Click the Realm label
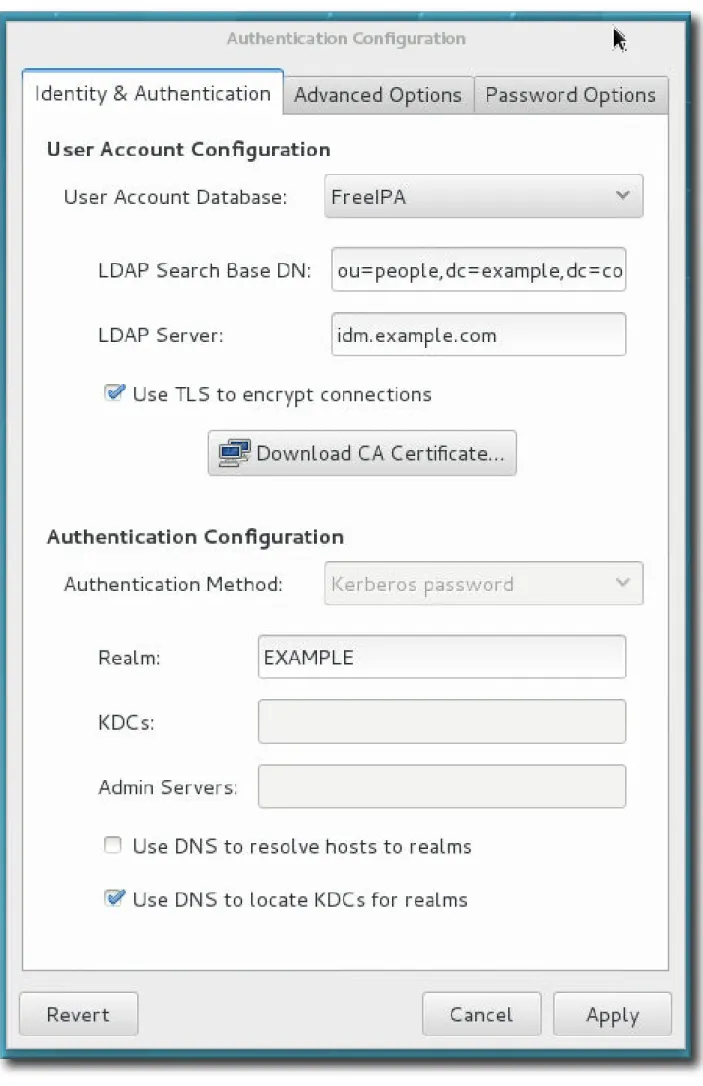The height and width of the screenshot is (1086, 703). click(x=129, y=657)
